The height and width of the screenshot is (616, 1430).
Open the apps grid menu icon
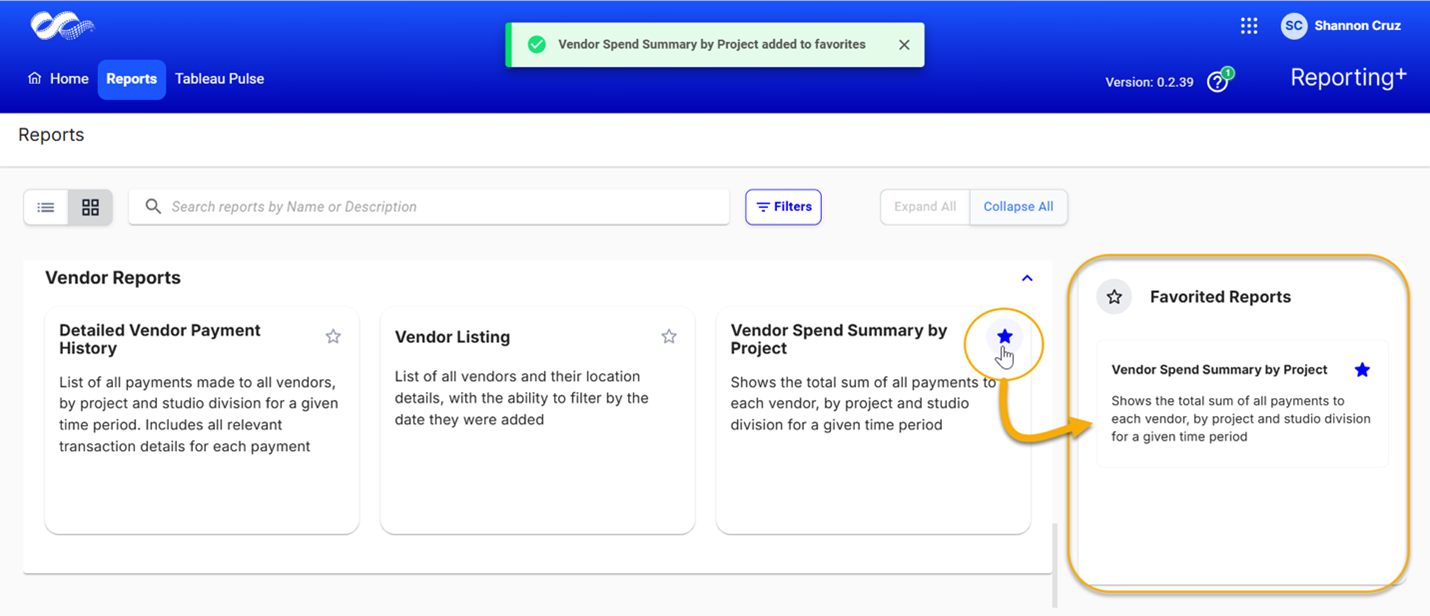pyautogui.click(x=1249, y=26)
